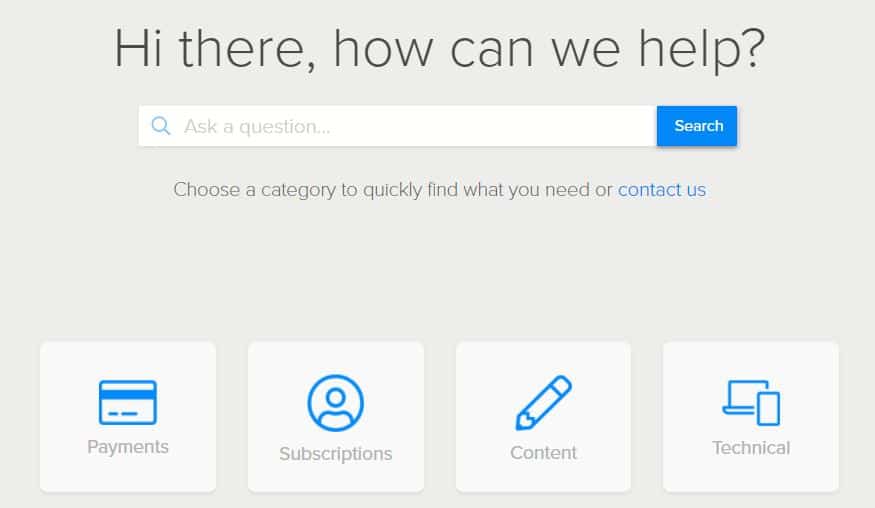Select the Technical category label
The width and height of the screenshot is (875, 508).
point(751,448)
